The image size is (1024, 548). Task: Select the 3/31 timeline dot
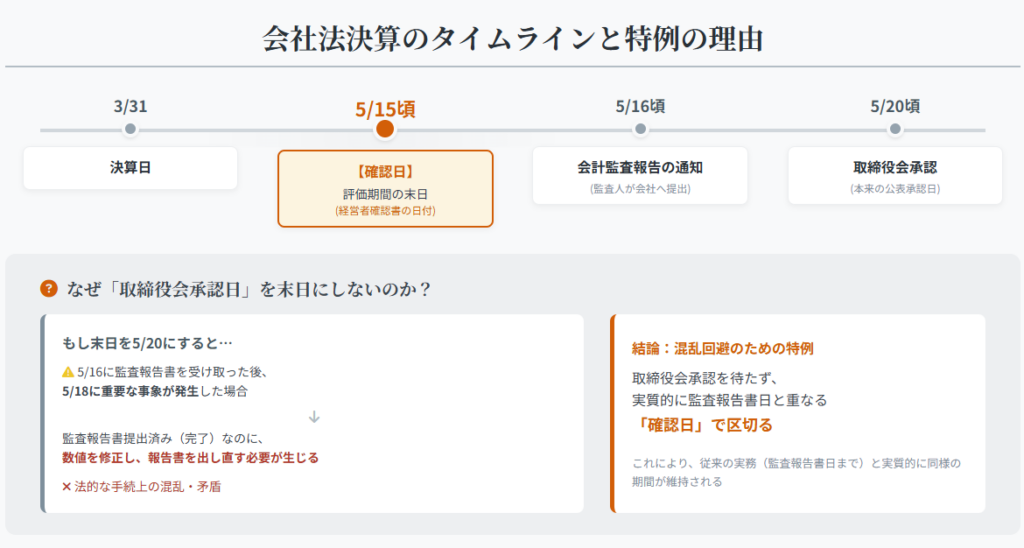pyautogui.click(x=130, y=129)
